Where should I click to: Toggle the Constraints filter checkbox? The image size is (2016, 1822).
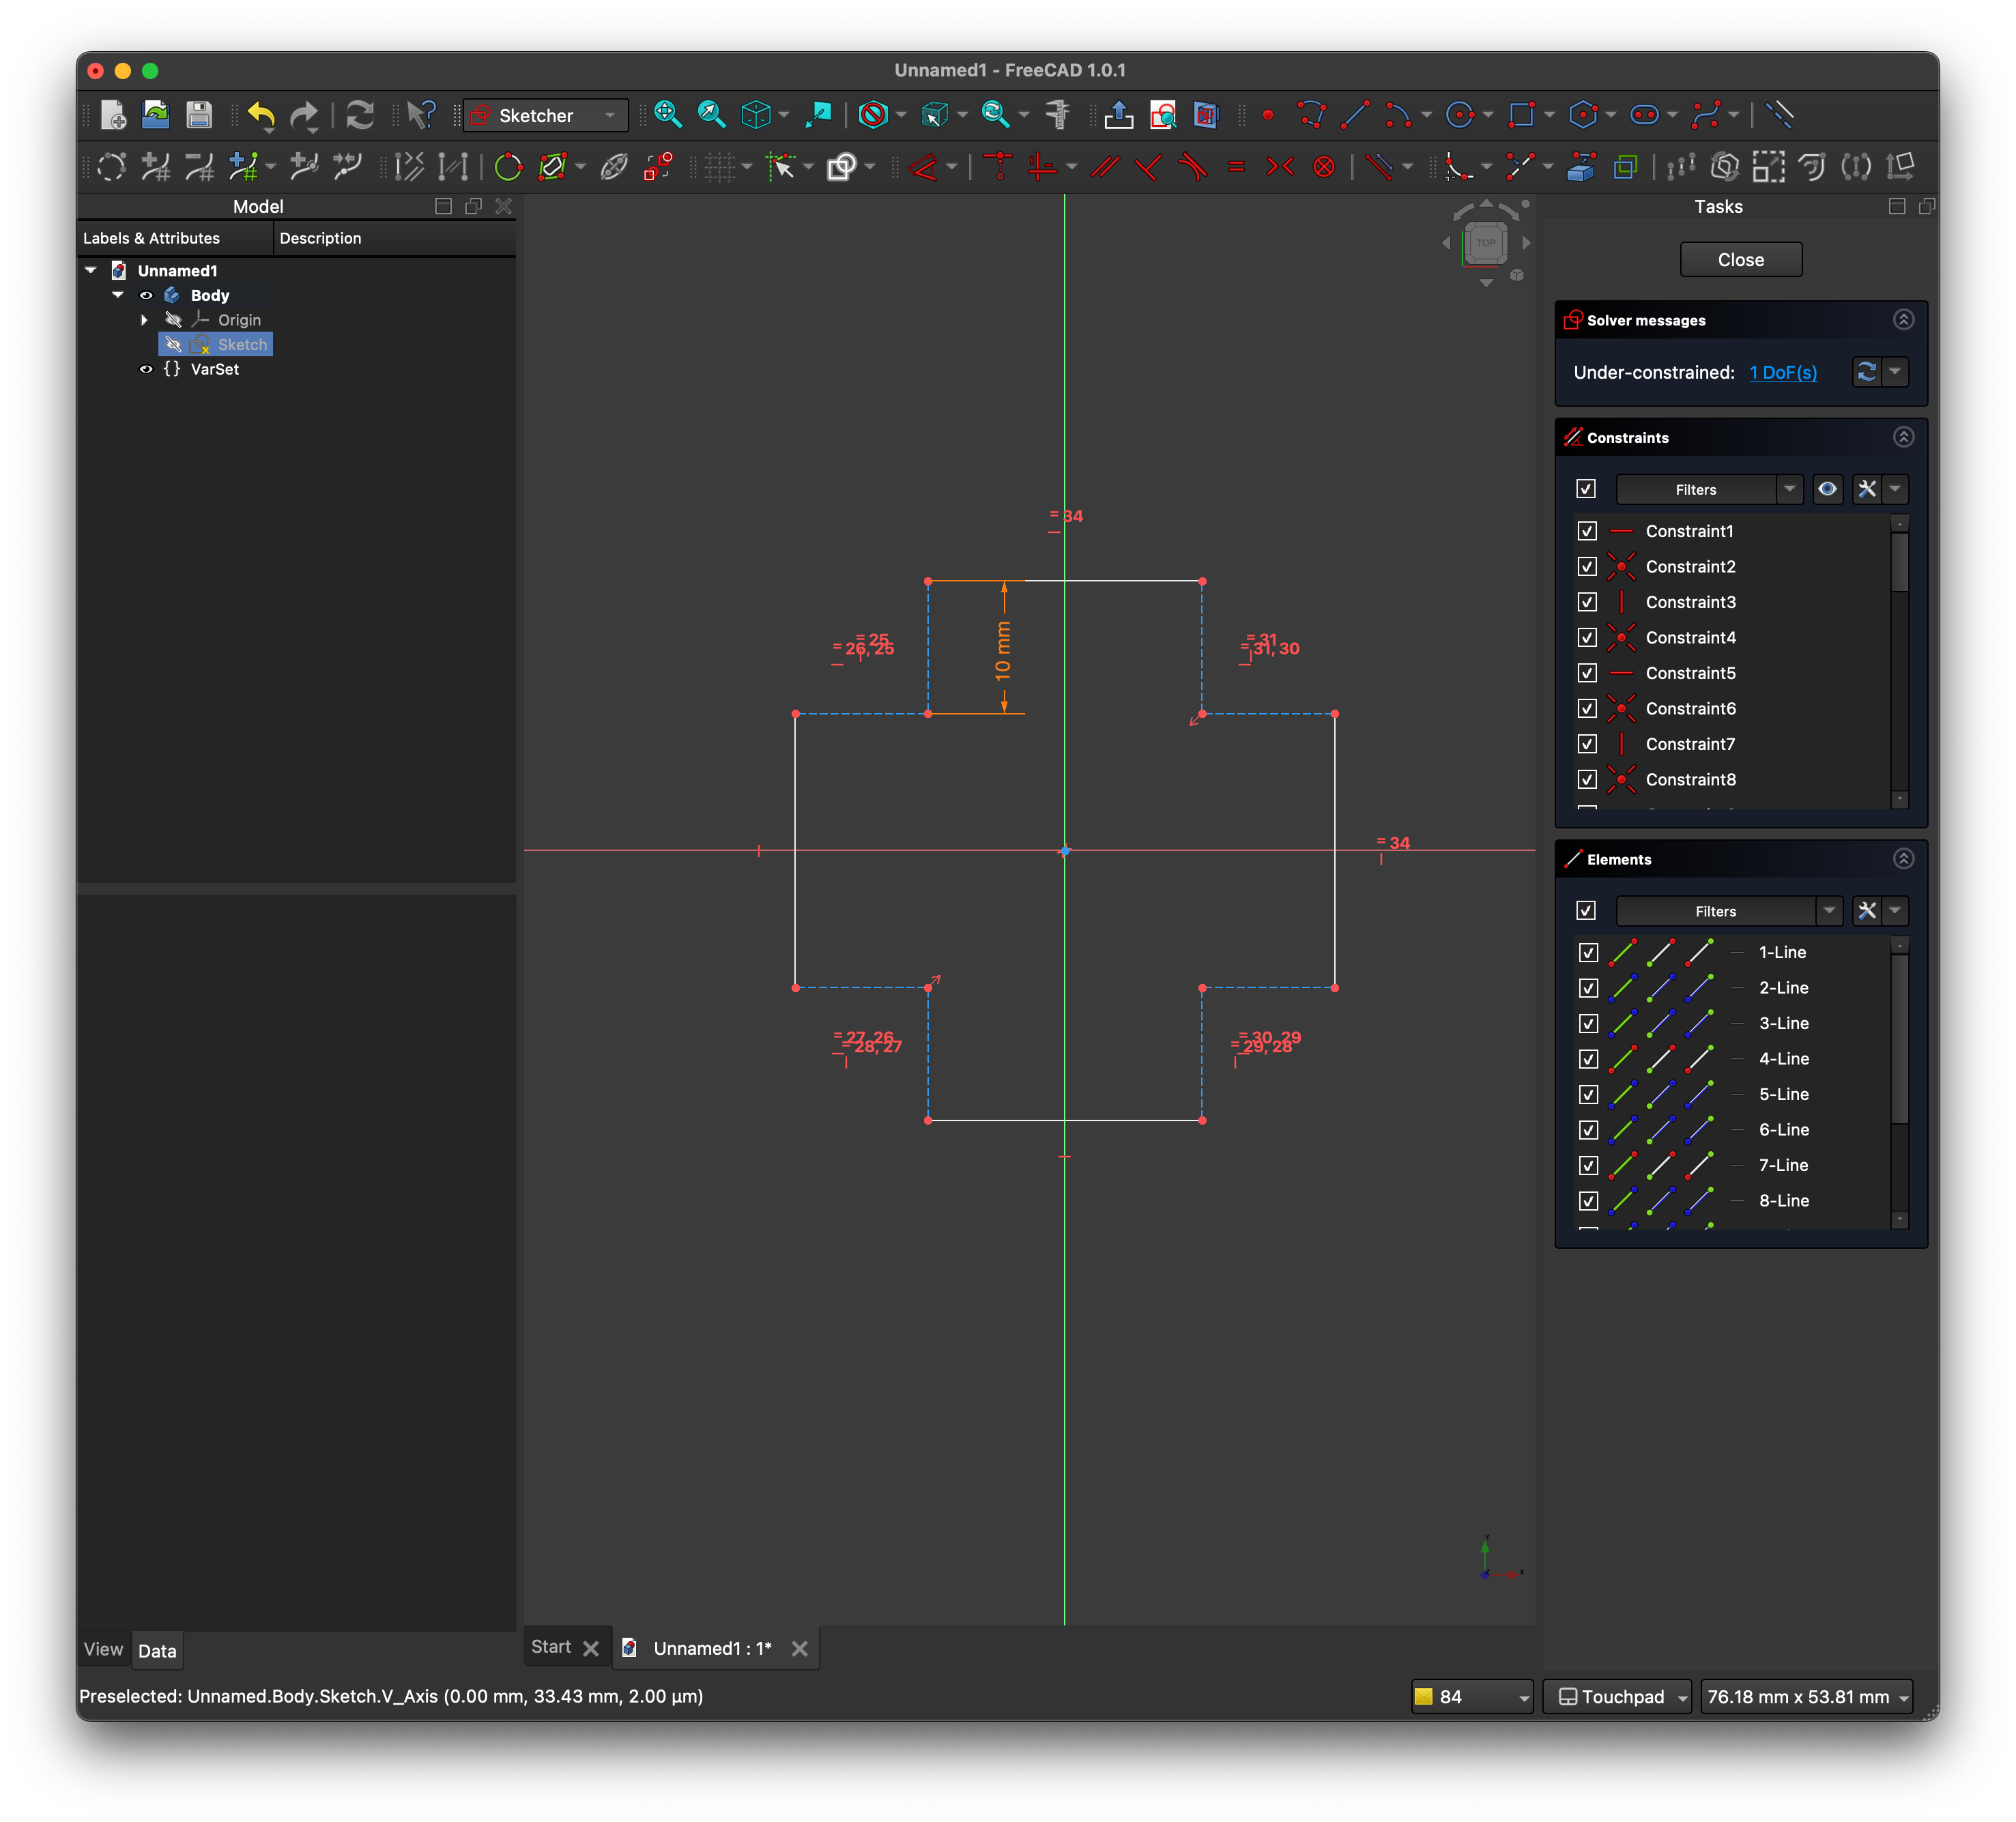(1586, 489)
